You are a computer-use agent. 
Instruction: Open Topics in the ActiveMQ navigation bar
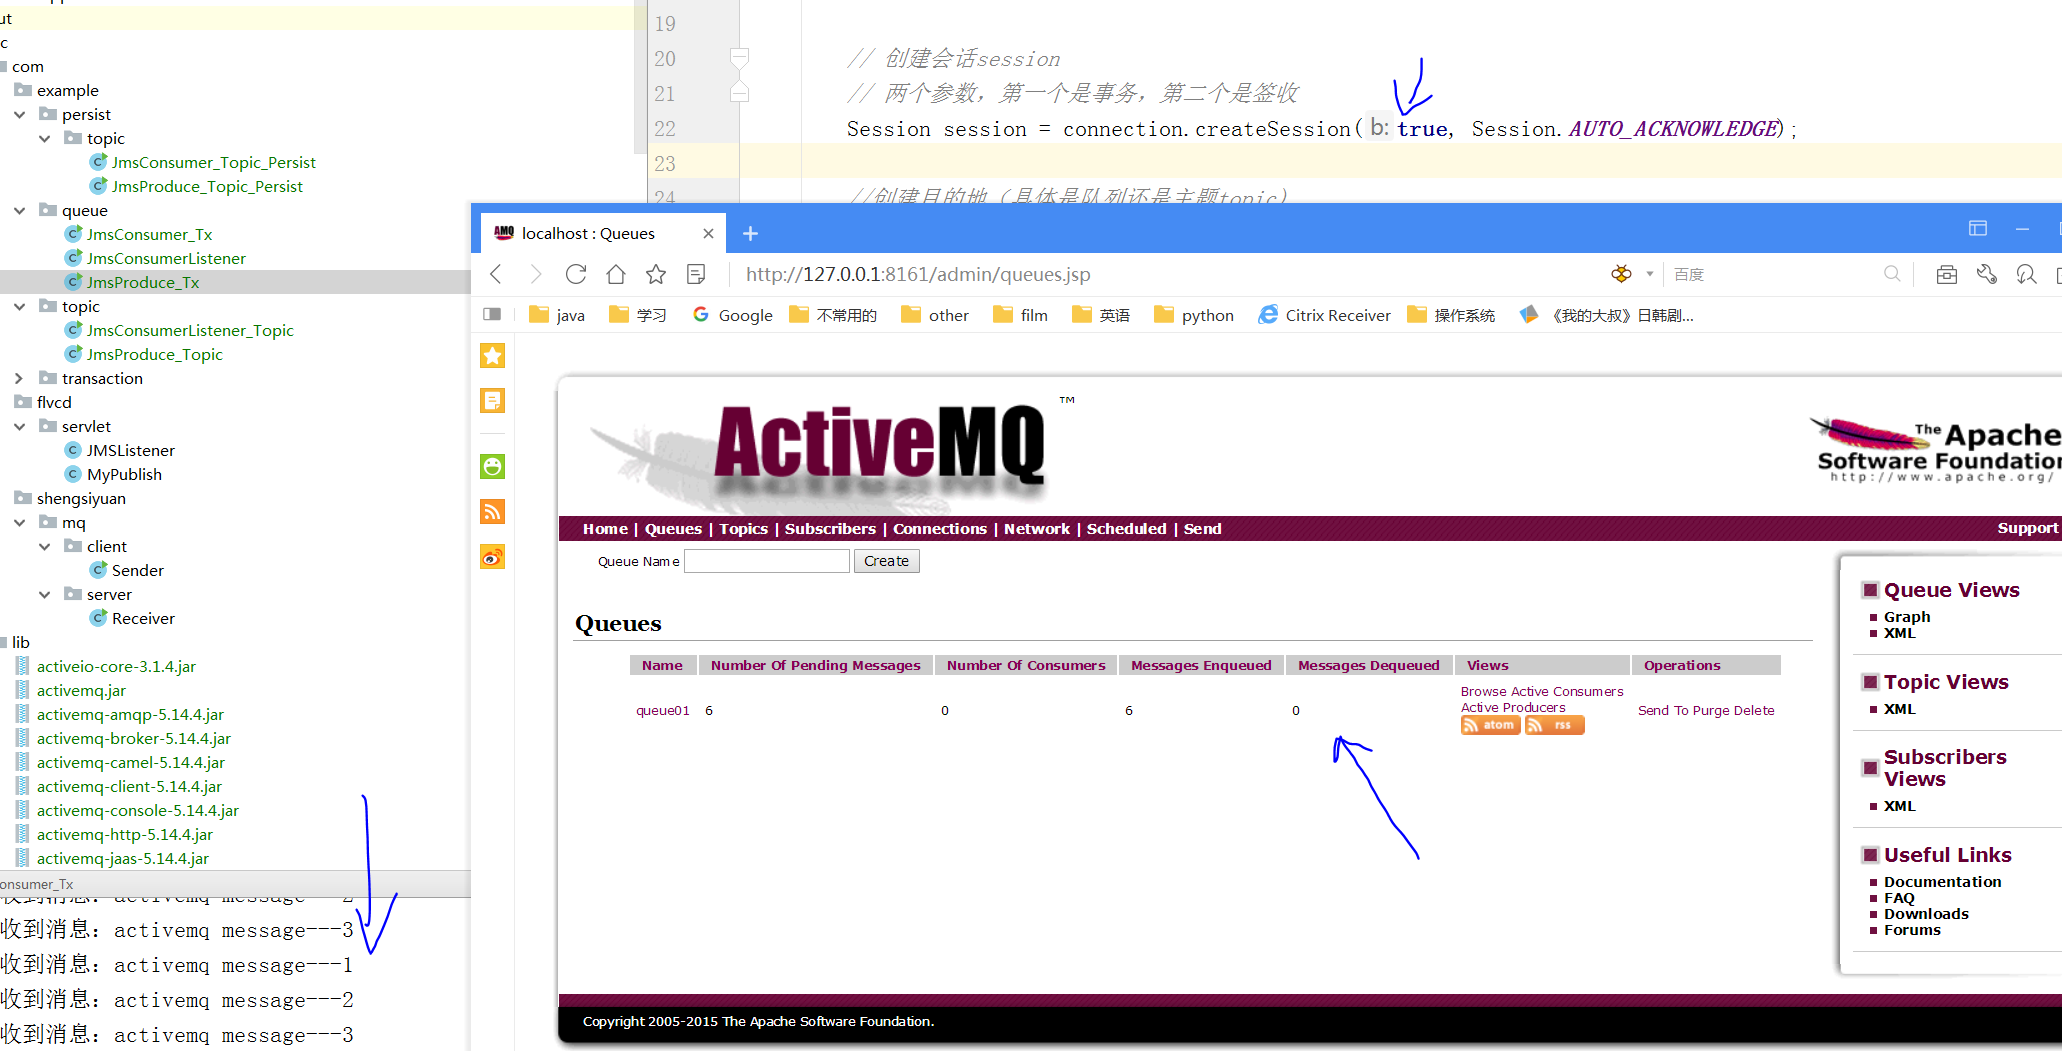(742, 529)
